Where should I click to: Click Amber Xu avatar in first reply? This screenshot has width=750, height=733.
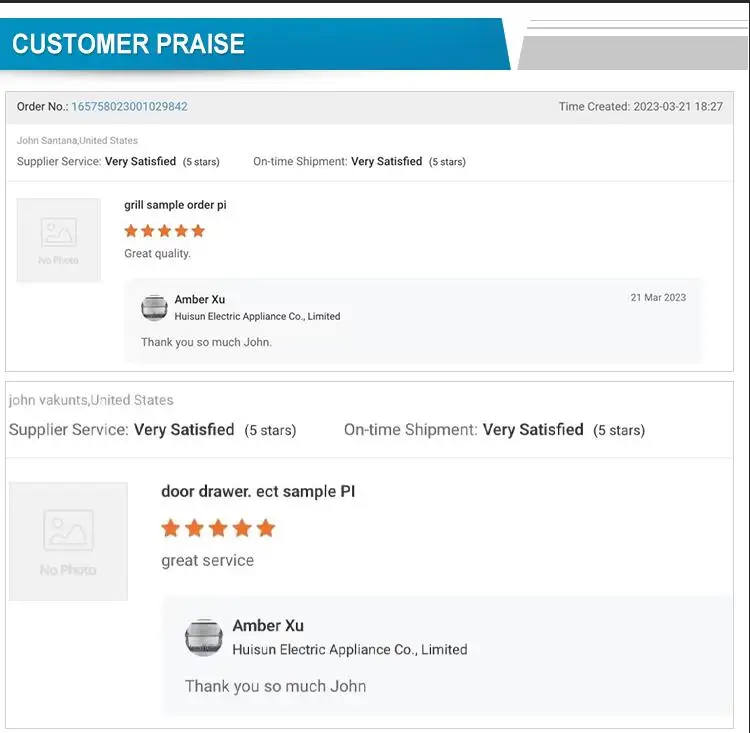154,308
